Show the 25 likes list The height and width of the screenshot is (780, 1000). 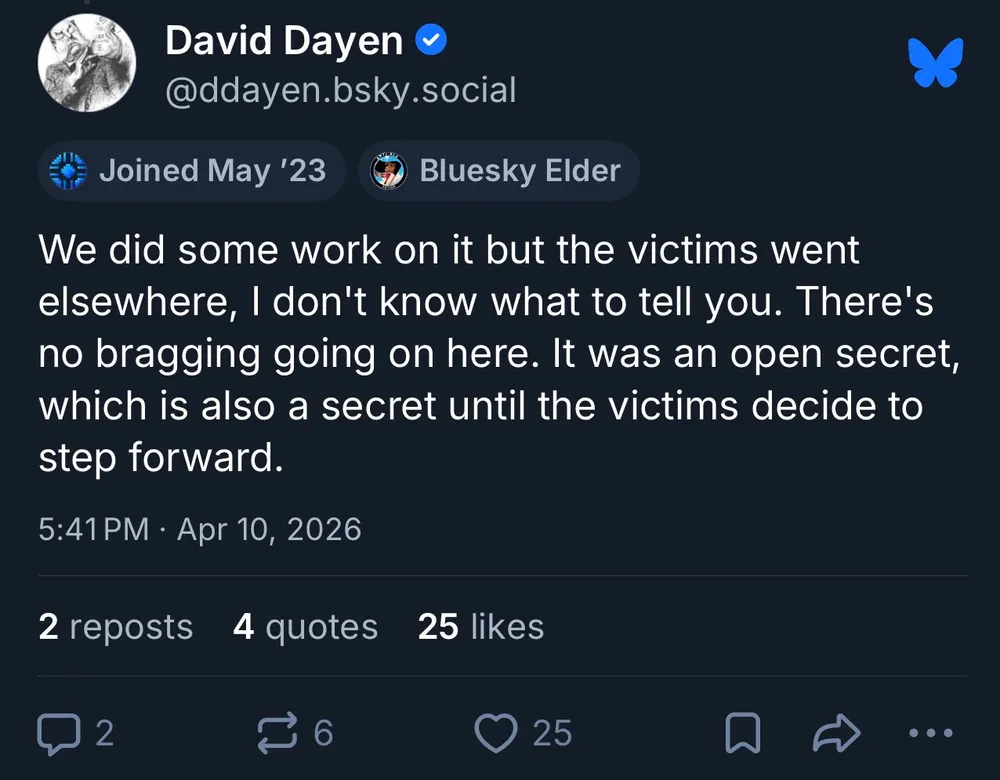pos(481,627)
